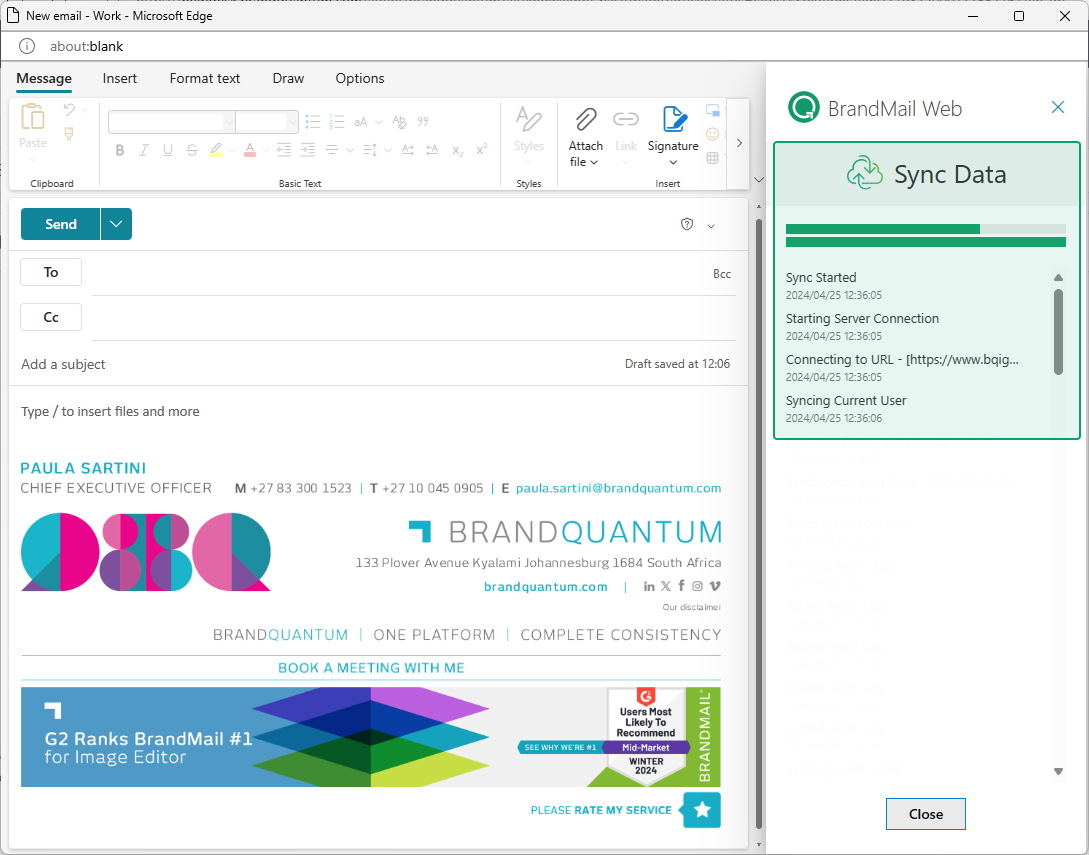The image size is (1089, 855).
Task: Decrease the paragraph indent
Action: [283, 150]
